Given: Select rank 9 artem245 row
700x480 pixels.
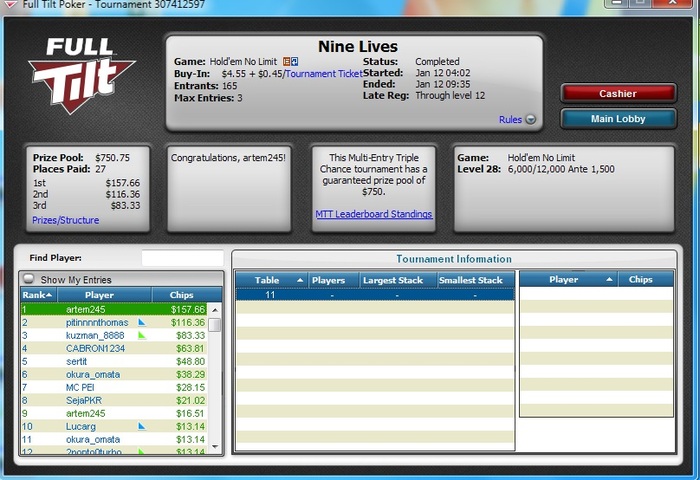Looking at the screenshot, I should pos(114,413).
